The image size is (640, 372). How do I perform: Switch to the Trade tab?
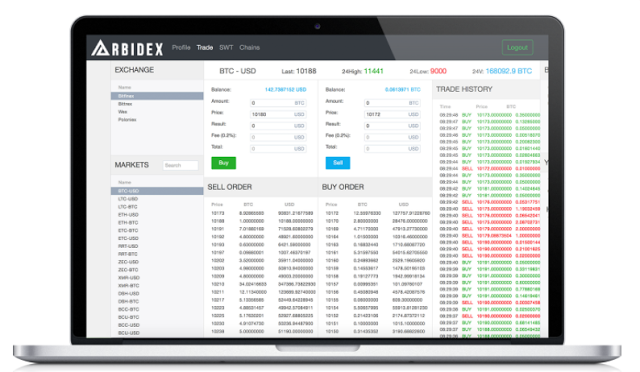pos(204,48)
